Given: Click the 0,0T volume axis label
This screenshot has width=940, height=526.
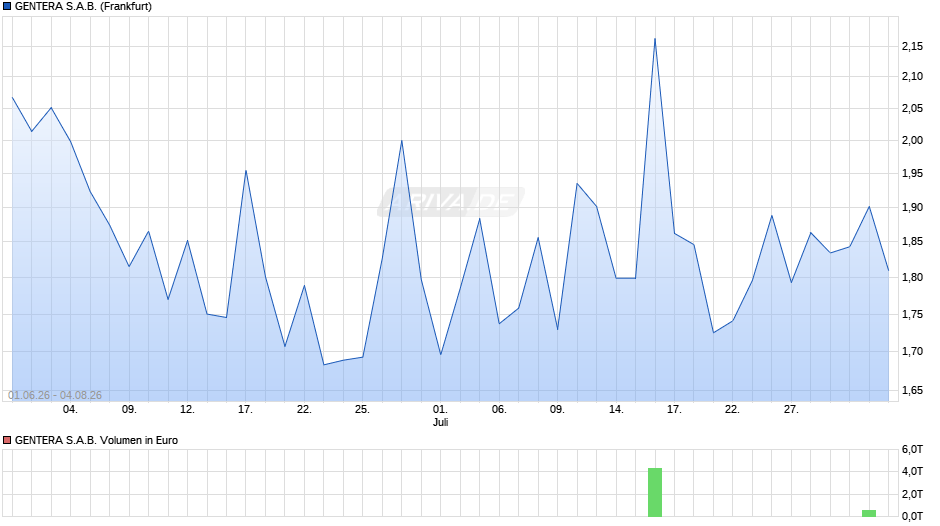Looking at the screenshot, I should tap(912, 516).
